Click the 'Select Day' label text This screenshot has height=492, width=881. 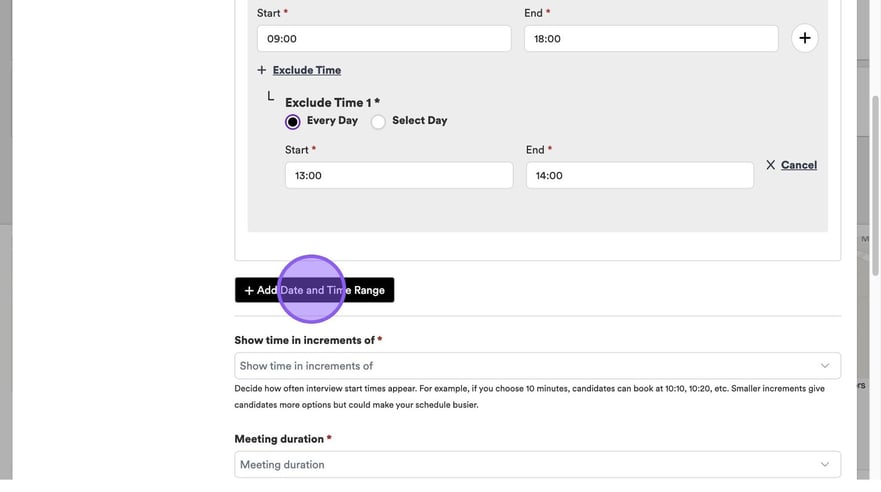419,121
